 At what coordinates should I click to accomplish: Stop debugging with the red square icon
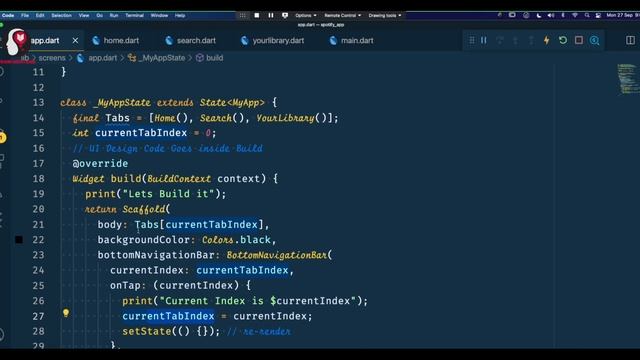coord(579,40)
